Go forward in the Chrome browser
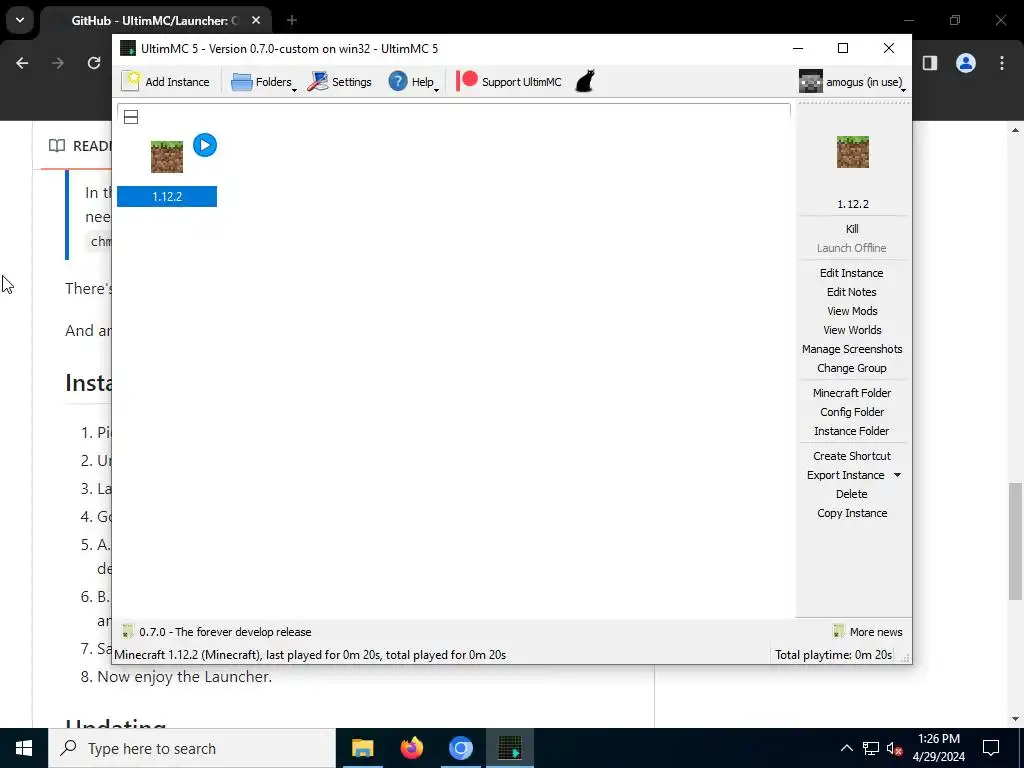Image resolution: width=1024 pixels, height=768 pixels. pyautogui.click(x=58, y=63)
